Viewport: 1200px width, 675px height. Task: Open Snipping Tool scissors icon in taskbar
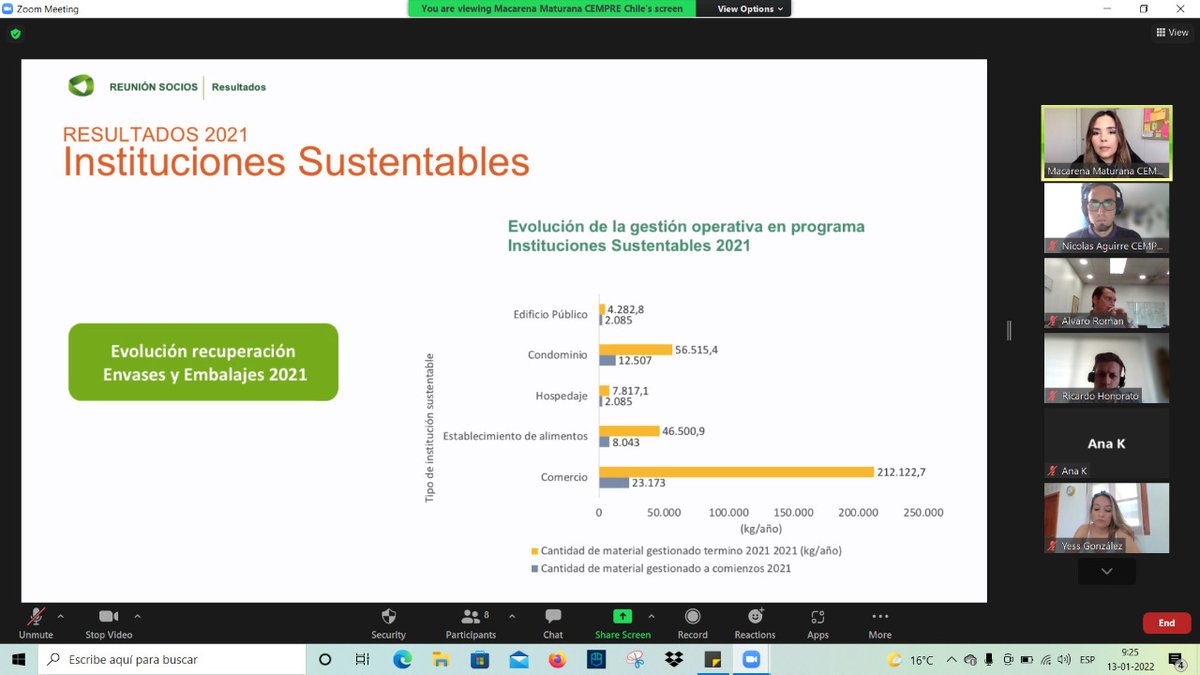point(635,659)
